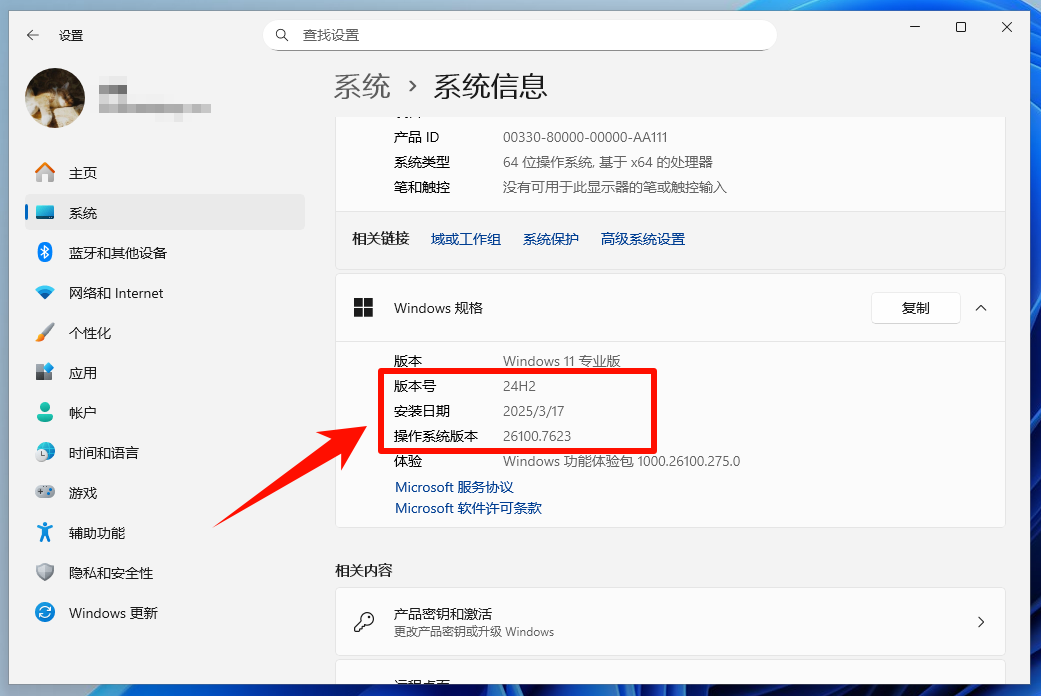Viewport: 1041px width, 696px height.
Task: Open 域或工作组 link
Action: click(x=465, y=239)
